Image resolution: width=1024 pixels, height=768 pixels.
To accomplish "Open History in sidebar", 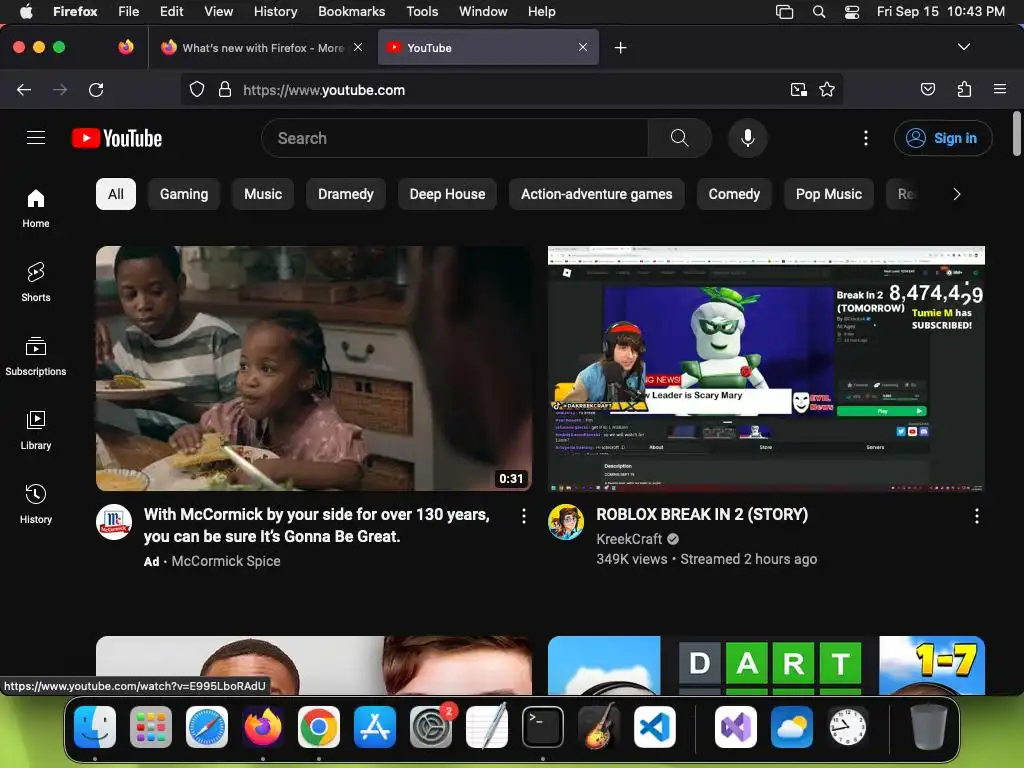I will (x=36, y=504).
